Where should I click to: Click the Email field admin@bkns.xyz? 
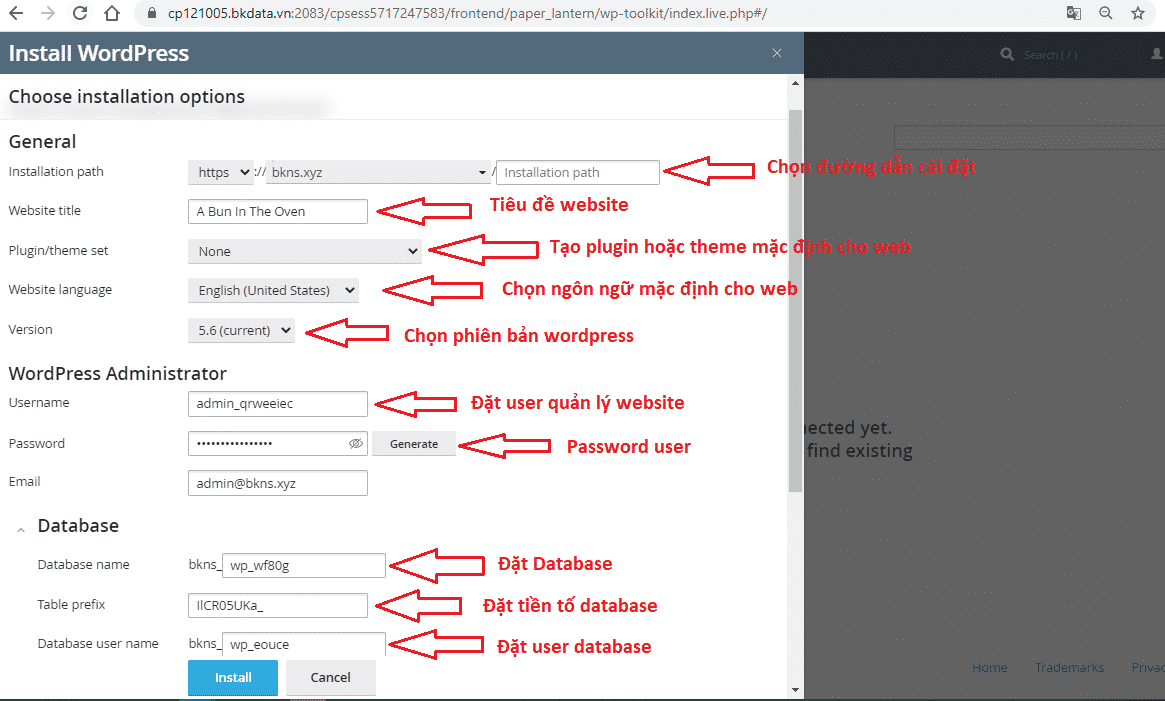tap(278, 483)
